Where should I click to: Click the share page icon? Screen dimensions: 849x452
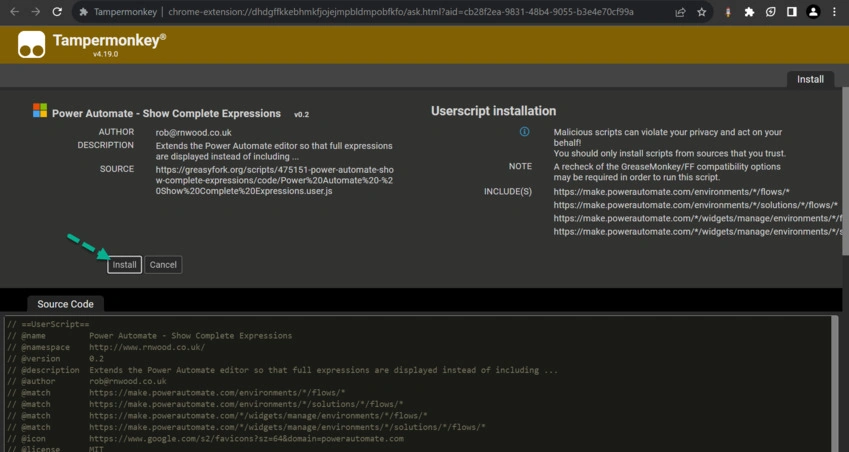tap(681, 12)
